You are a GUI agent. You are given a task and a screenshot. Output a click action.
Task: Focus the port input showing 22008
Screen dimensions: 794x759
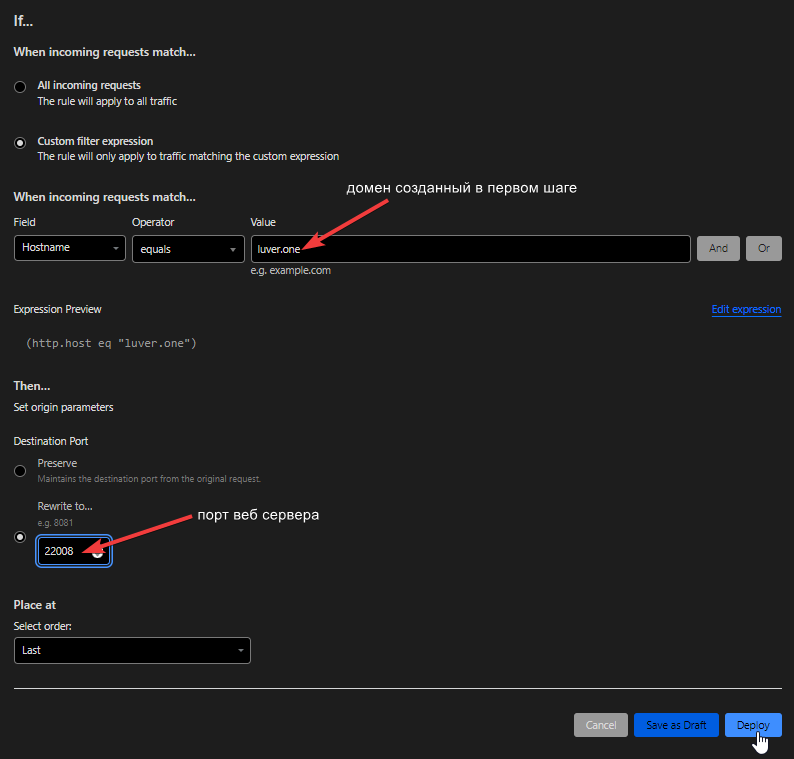point(64,551)
